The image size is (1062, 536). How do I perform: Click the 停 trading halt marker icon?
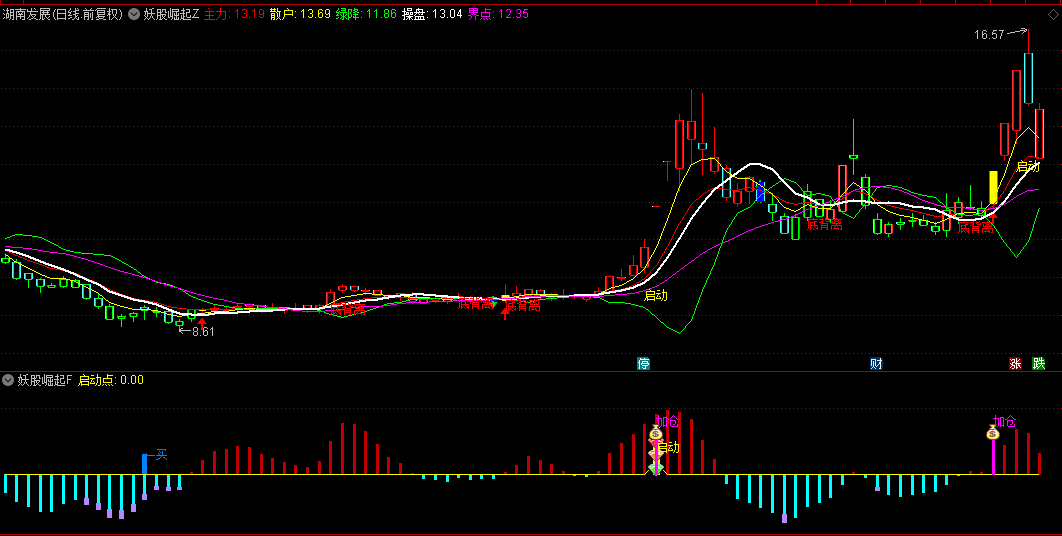[x=643, y=363]
